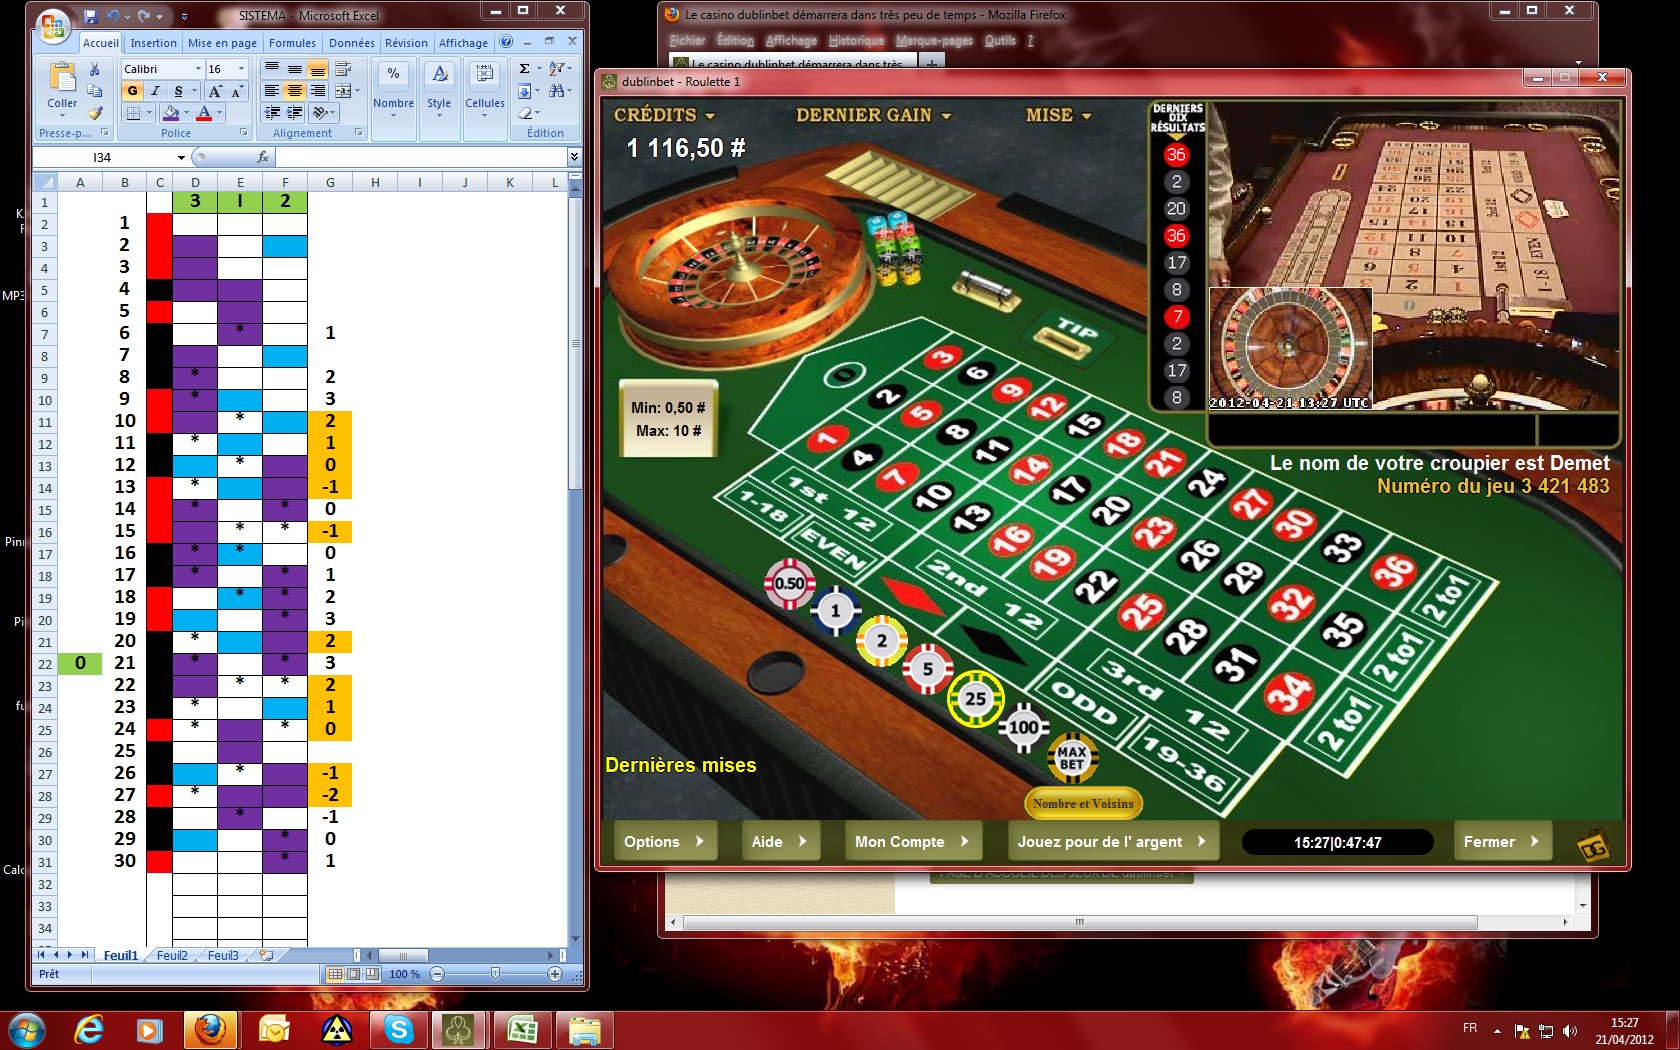Screen dimensions: 1680x1050
Task: Open Skype from the taskbar
Action: pyautogui.click(x=398, y=1029)
